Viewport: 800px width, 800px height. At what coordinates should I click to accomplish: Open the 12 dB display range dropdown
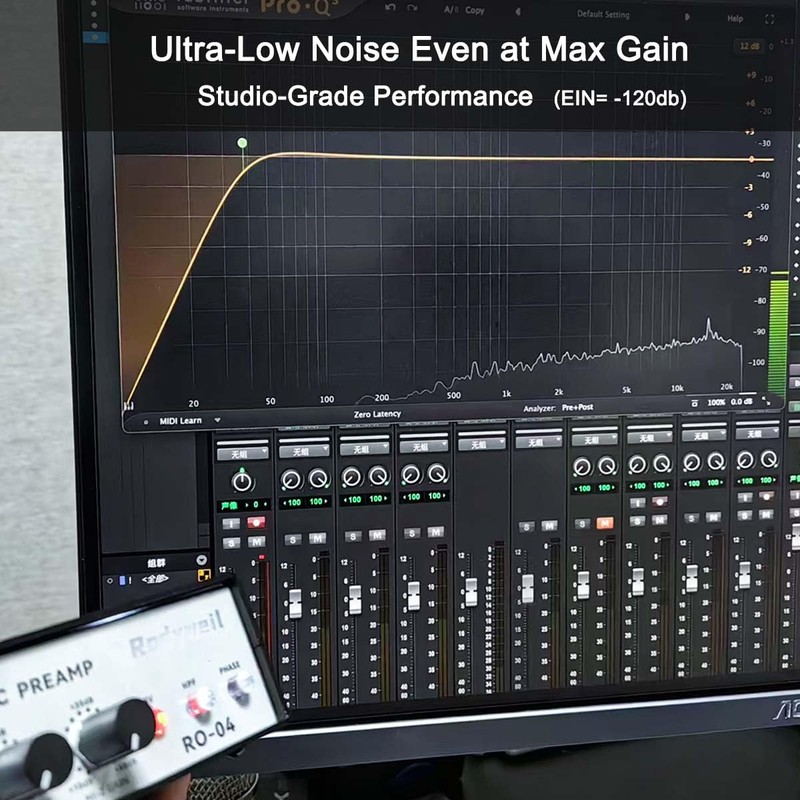[749, 46]
